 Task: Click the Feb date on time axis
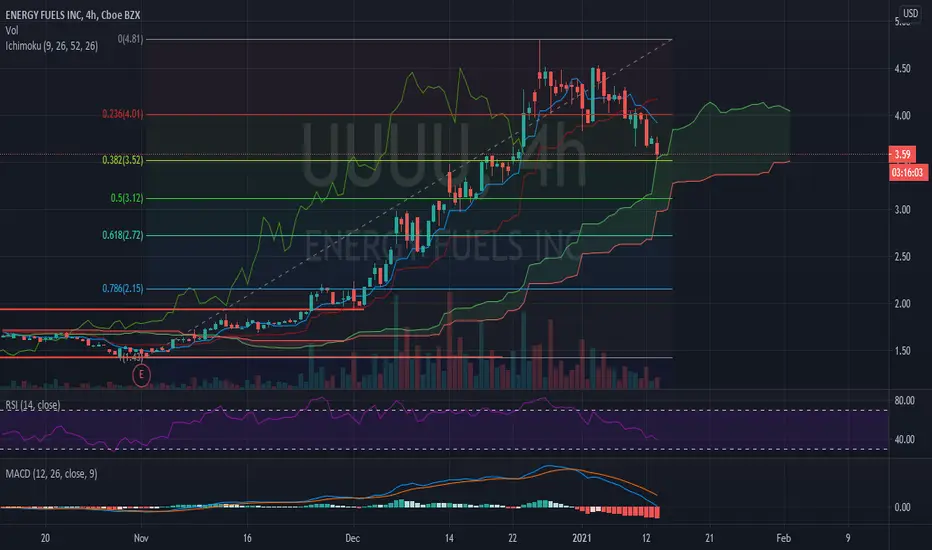(x=783, y=538)
